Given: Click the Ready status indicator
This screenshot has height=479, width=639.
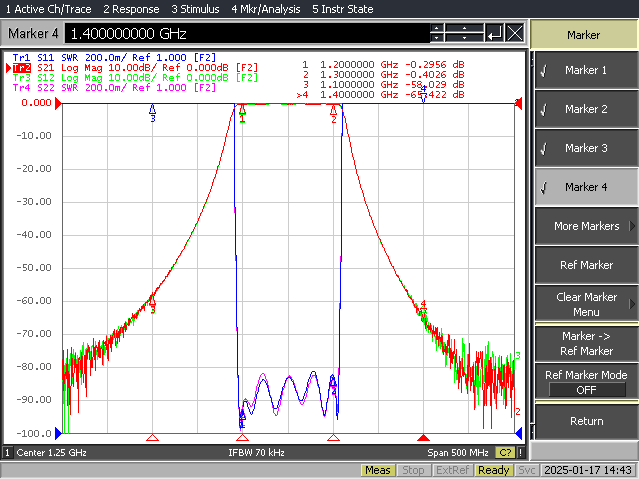Looking at the screenshot, I should click(x=494, y=470).
